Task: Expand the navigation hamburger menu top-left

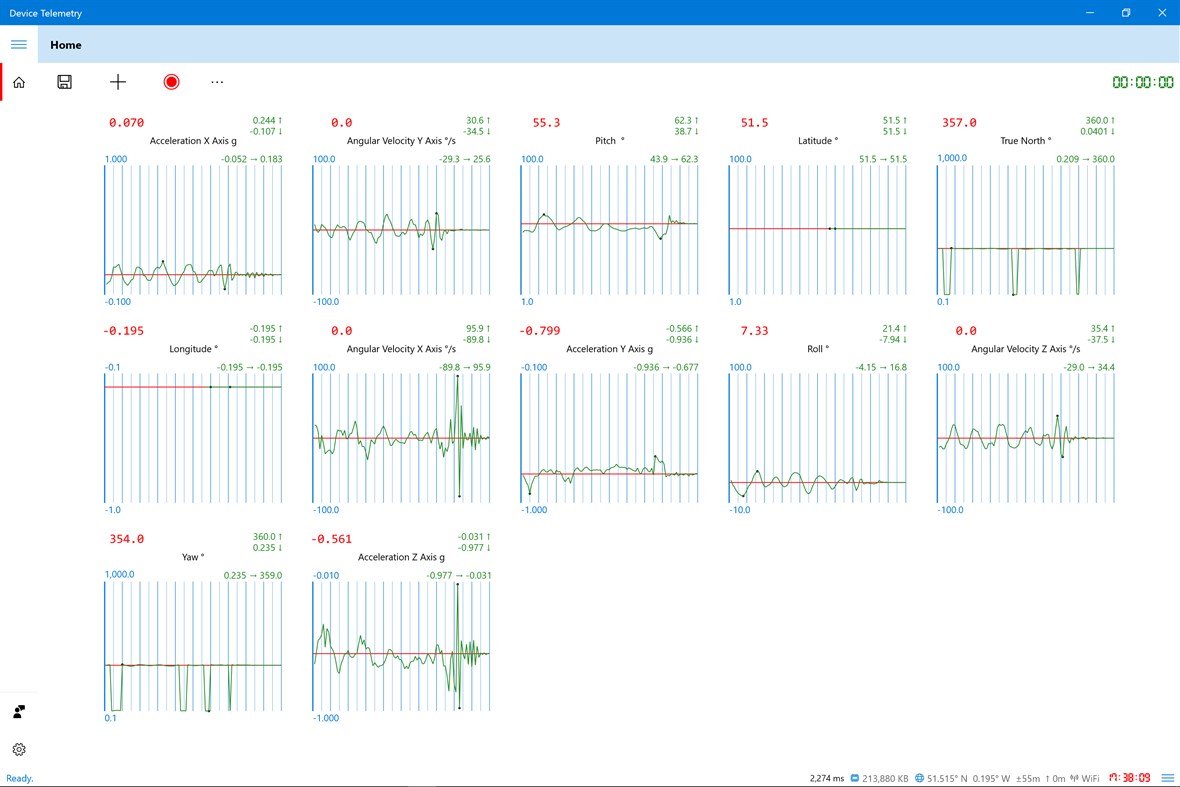Action: 18,44
